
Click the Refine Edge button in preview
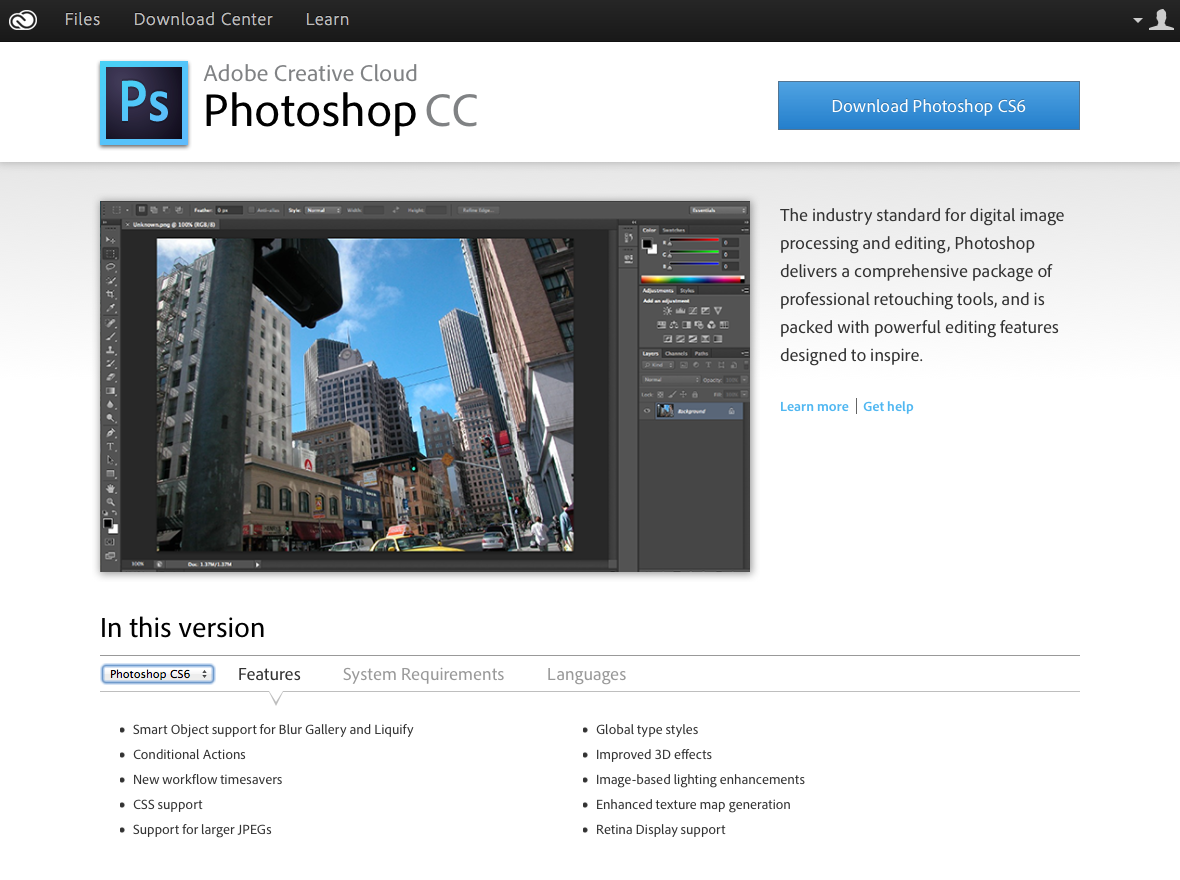(x=477, y=210)
